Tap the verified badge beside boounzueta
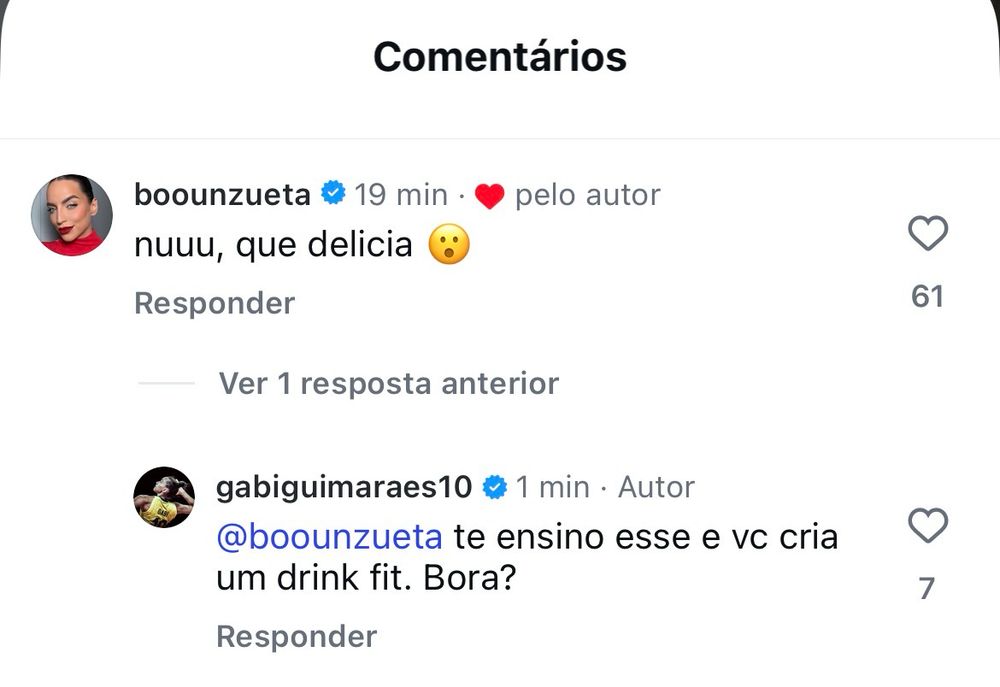This screenshot has width=1000, height=687. tap(333, 193)
